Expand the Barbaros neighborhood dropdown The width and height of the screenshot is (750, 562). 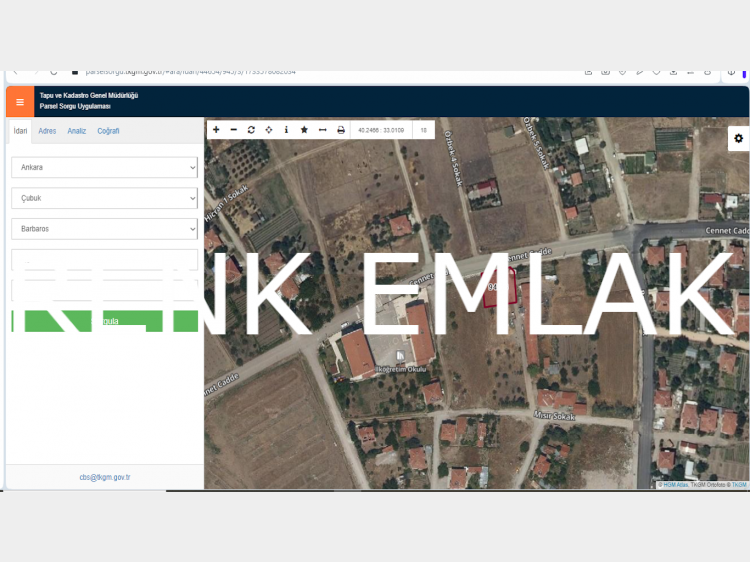pos(104,229)
